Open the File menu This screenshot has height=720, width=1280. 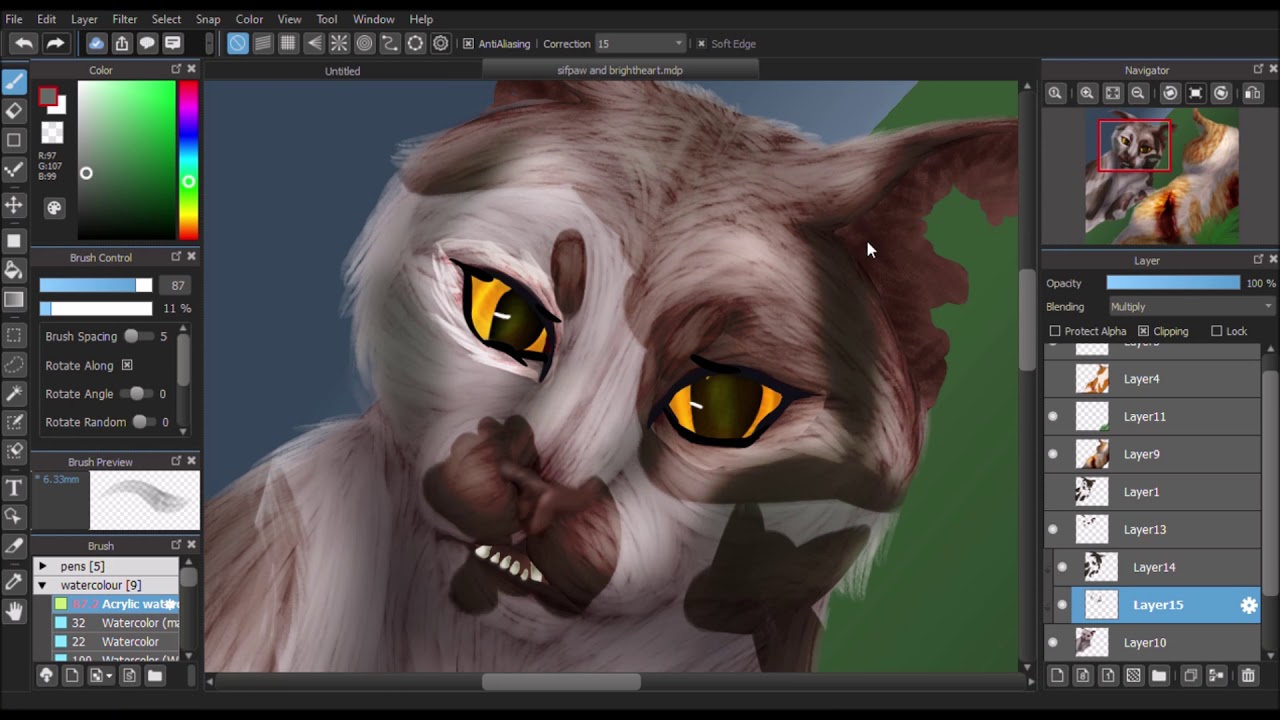pyautogui.click(x=14, y=19)
